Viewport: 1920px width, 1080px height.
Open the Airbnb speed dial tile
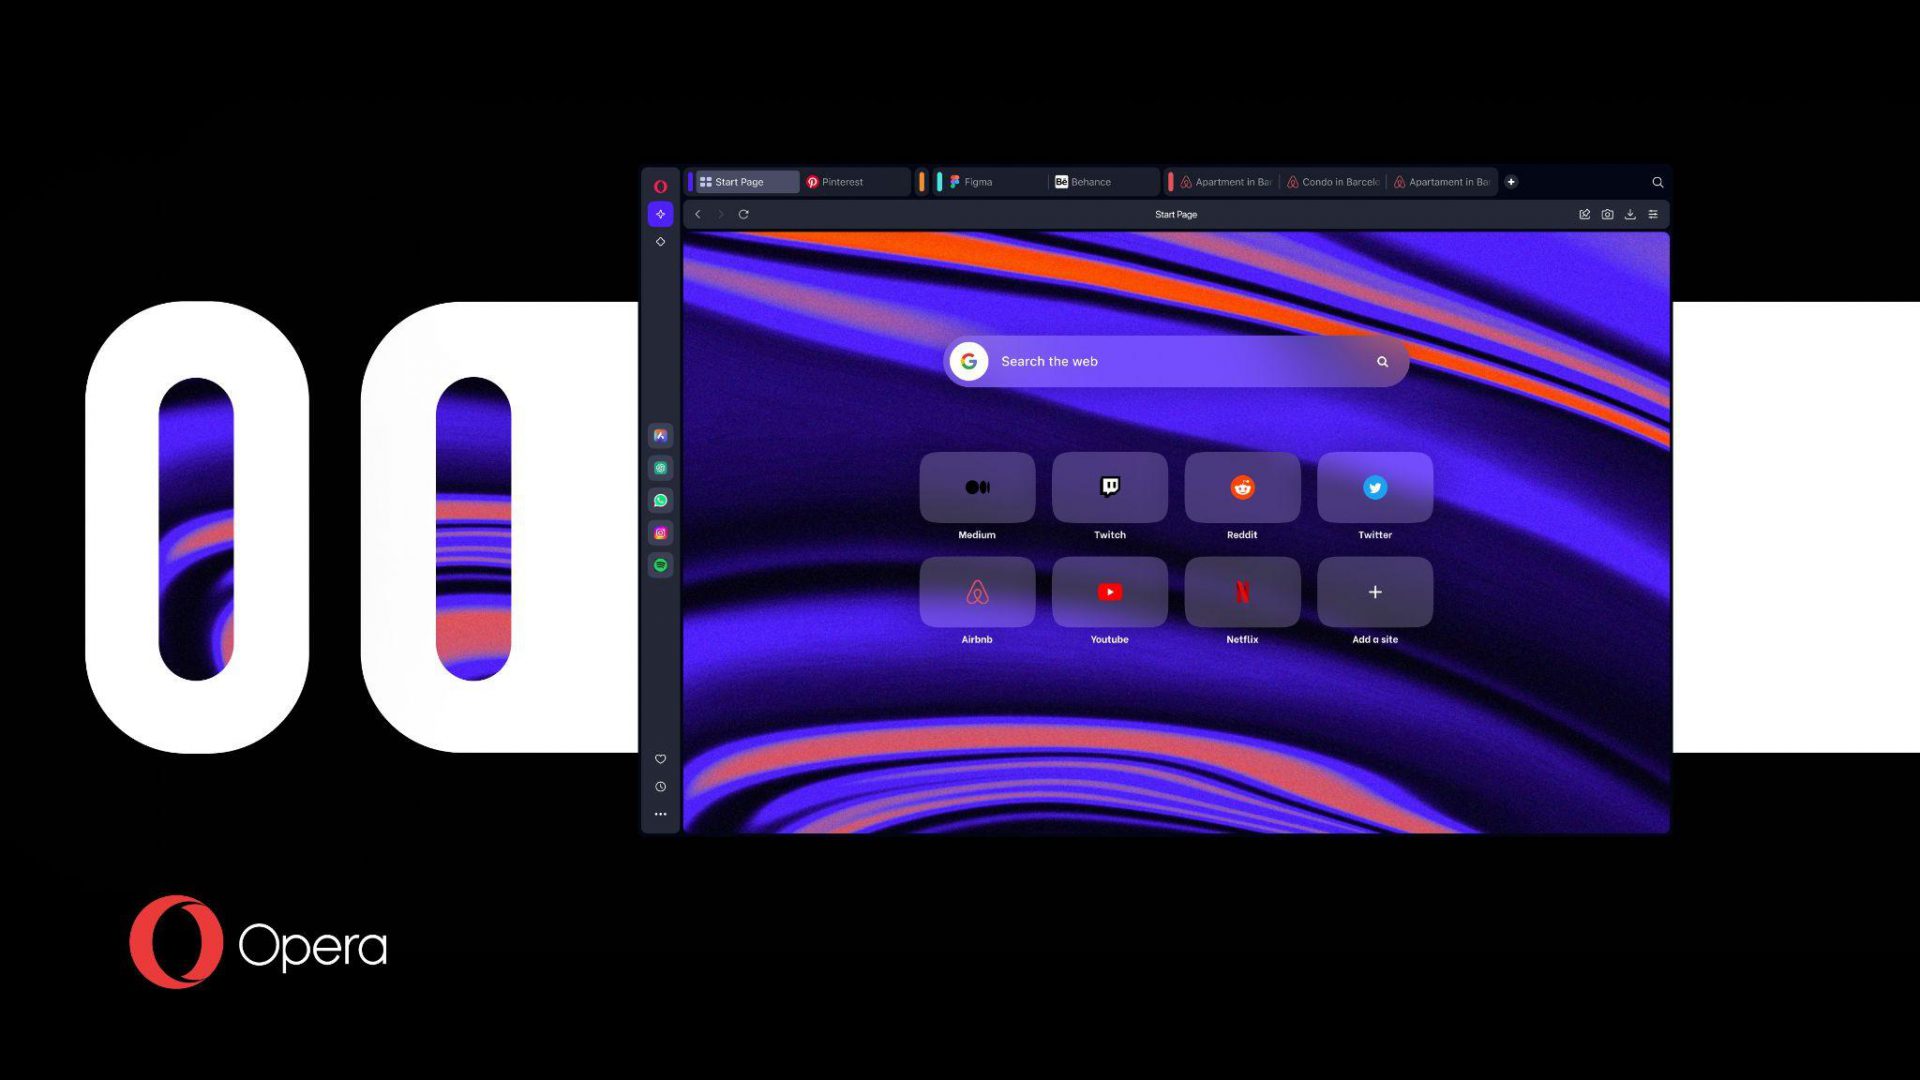977,592
